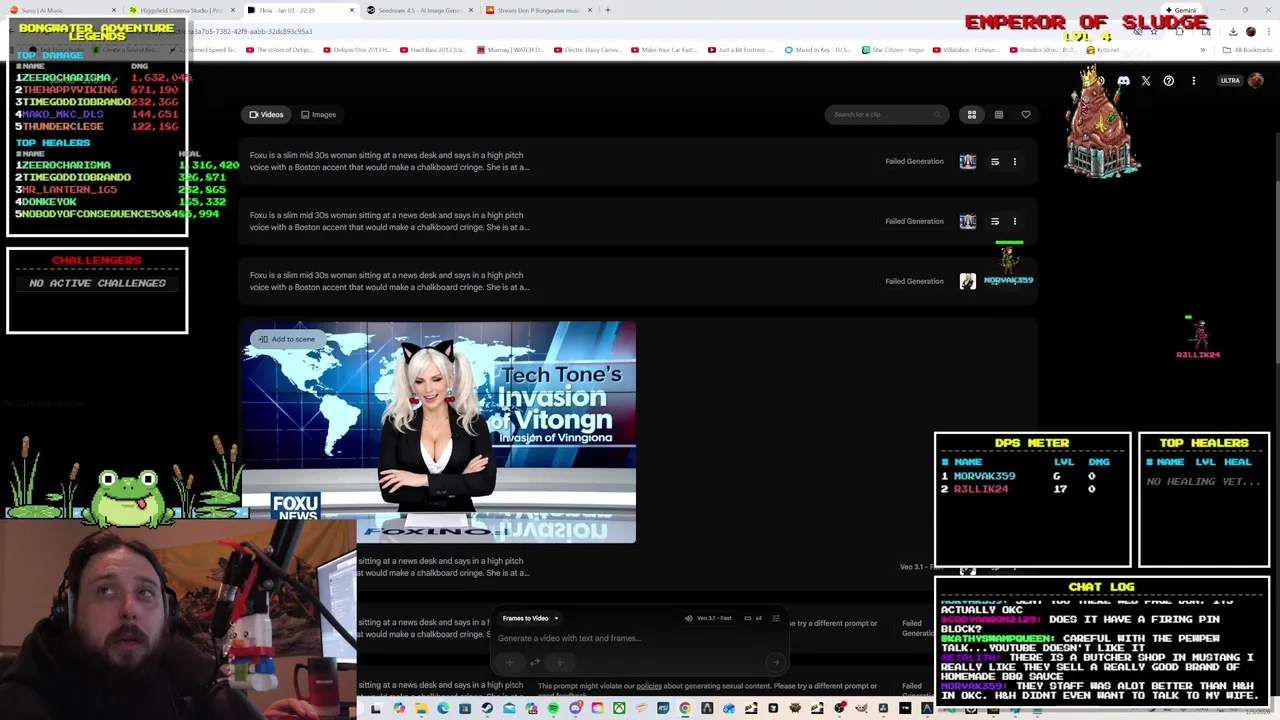Open the 'Electric Daisy Carnival' bookmark
The height and width of the screenshot is (720, 1280).
(589, 50)
